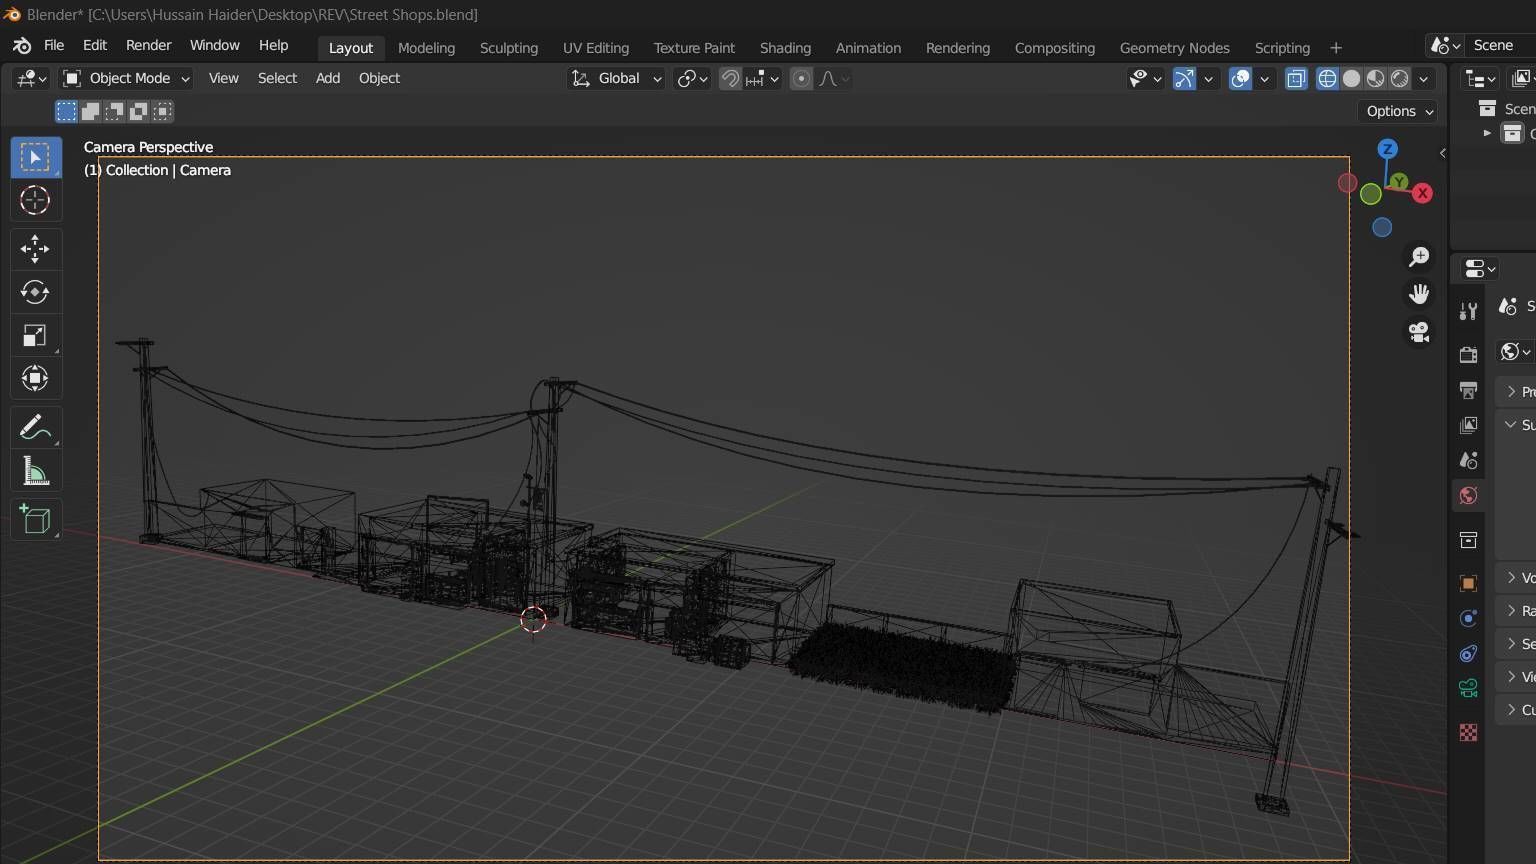
Task: Select the Select Box tool in left toolbar
Action: coord(35,158)
